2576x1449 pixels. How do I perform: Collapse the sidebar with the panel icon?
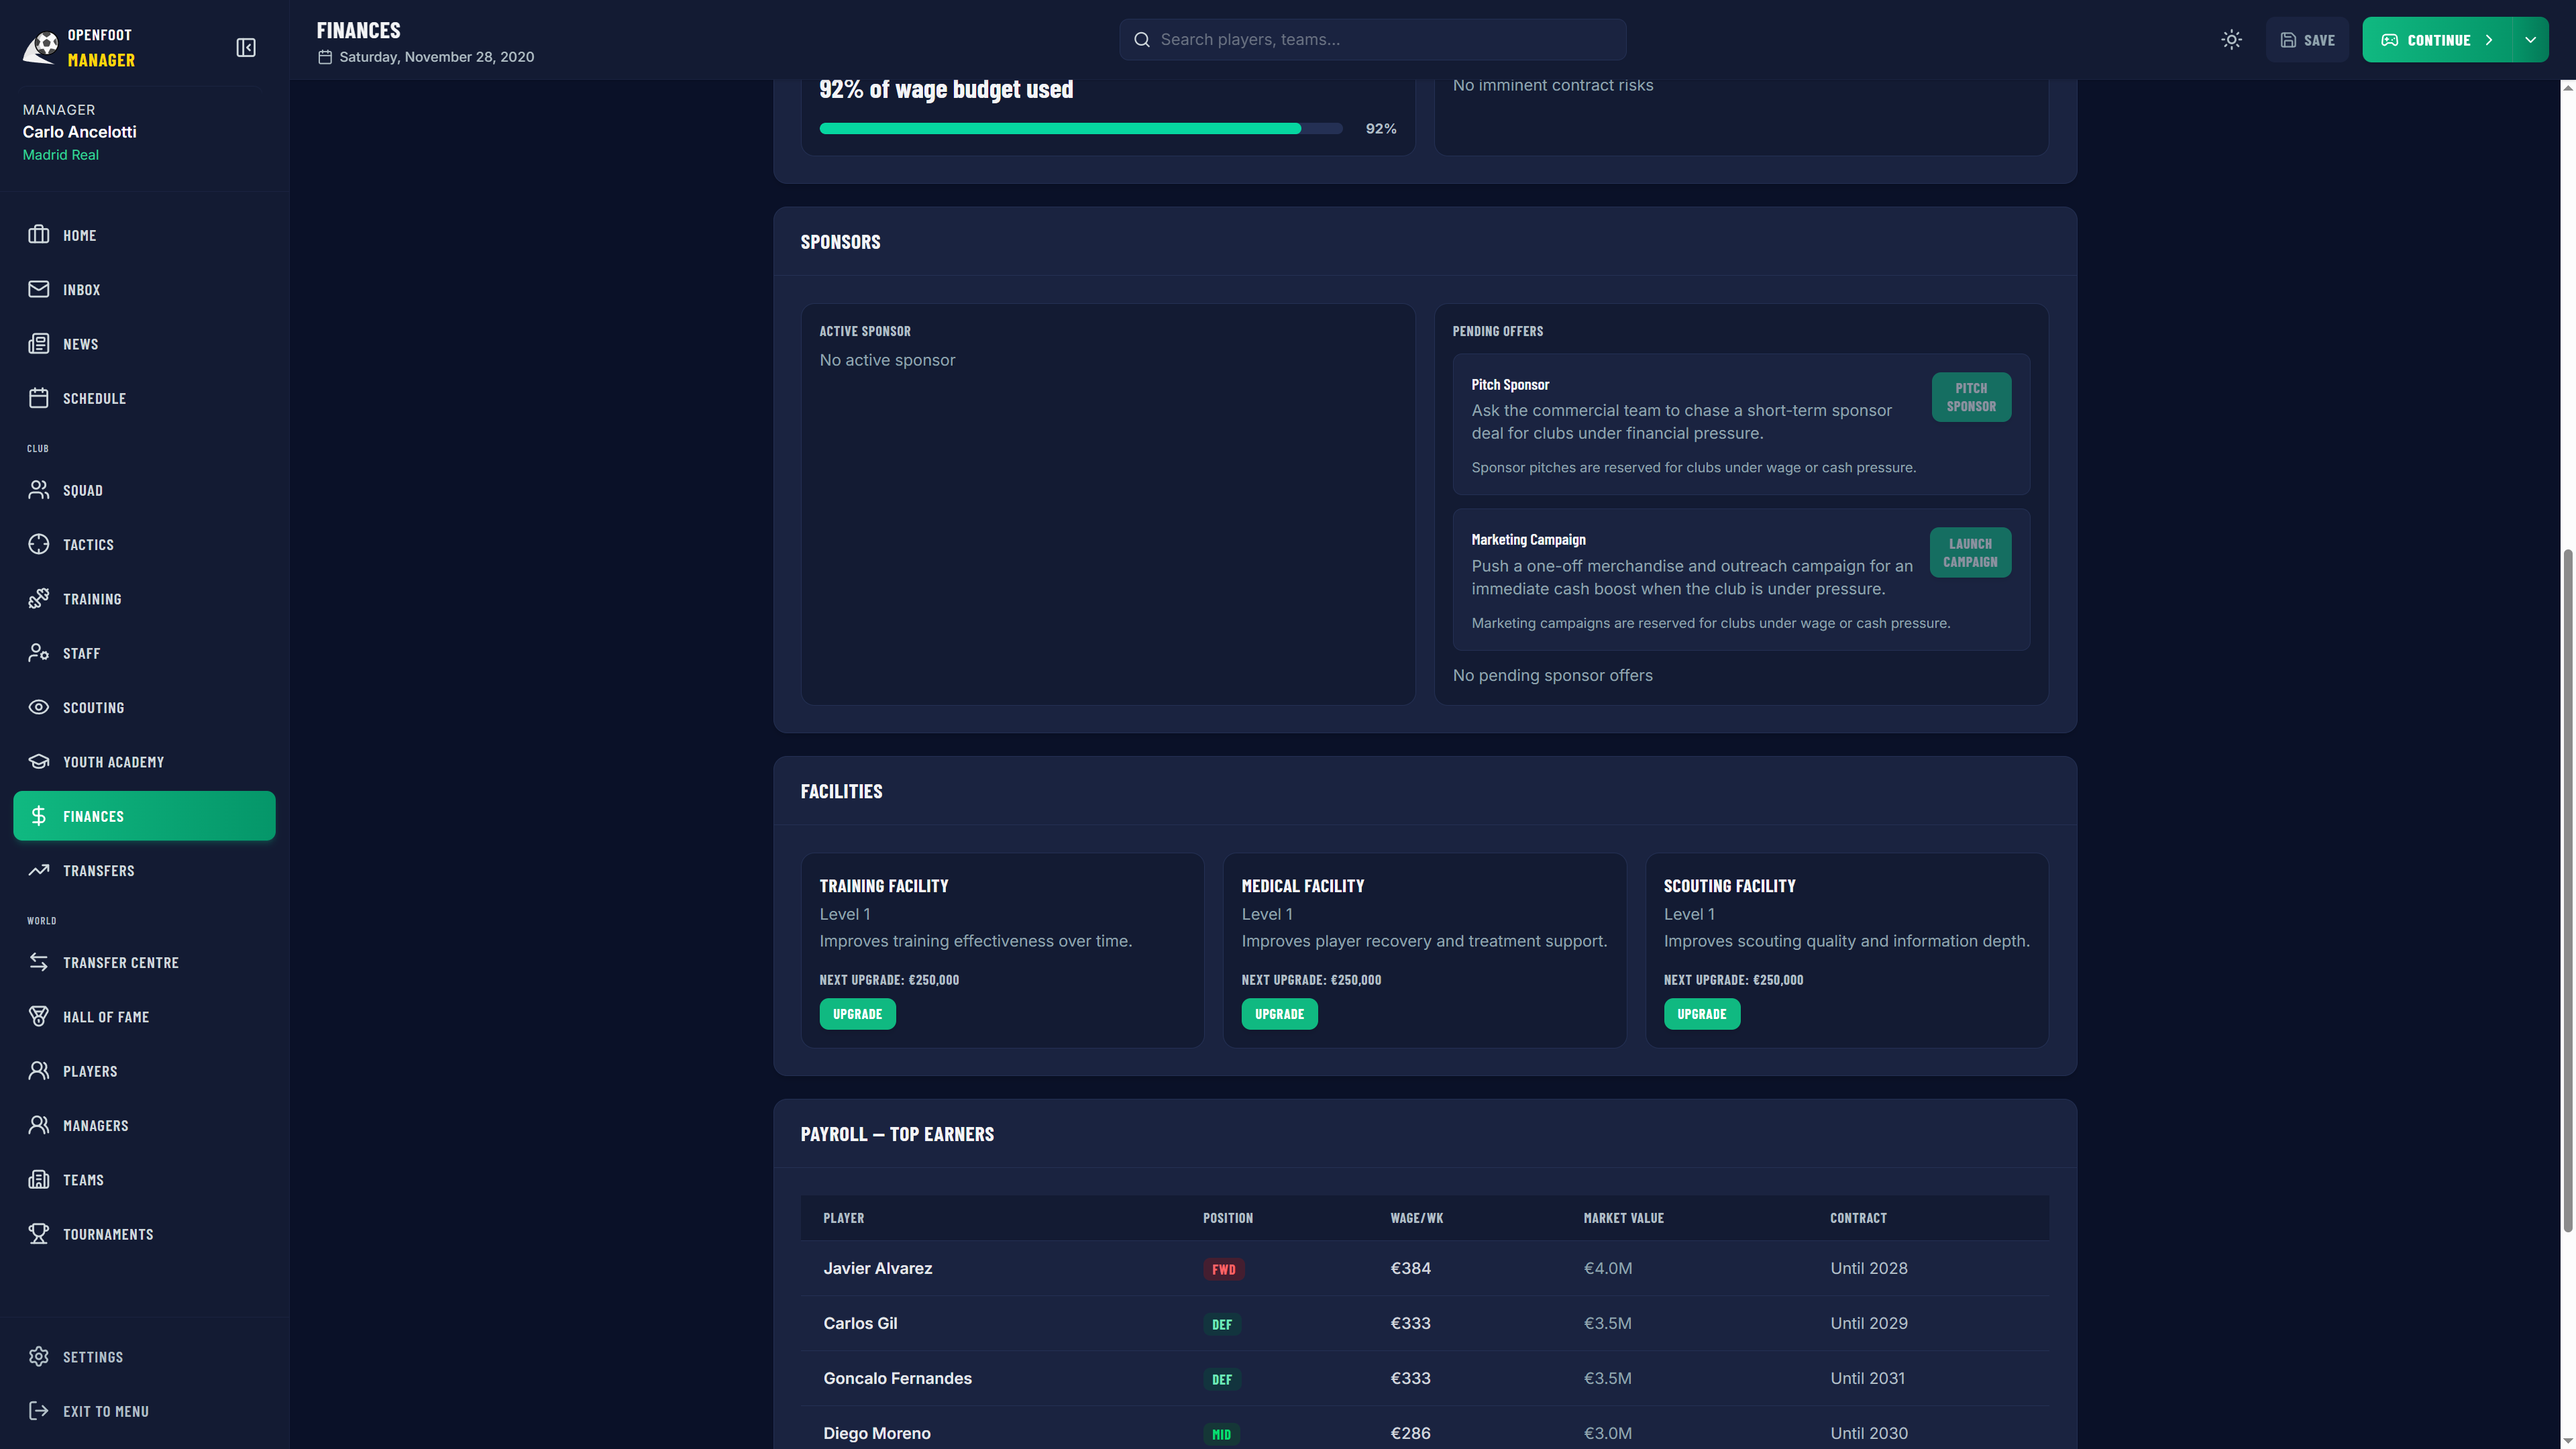pyautogui.click(x=246, y=47)
